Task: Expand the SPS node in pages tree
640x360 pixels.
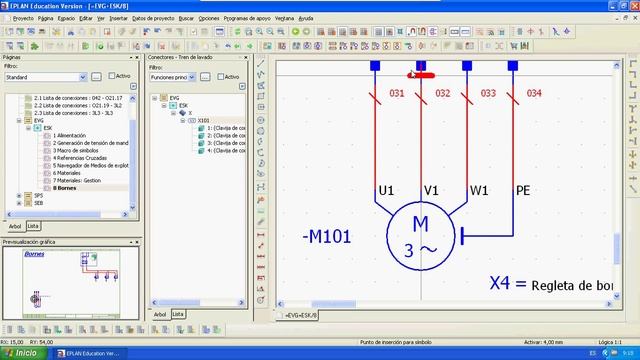Action: click(19, 196)
